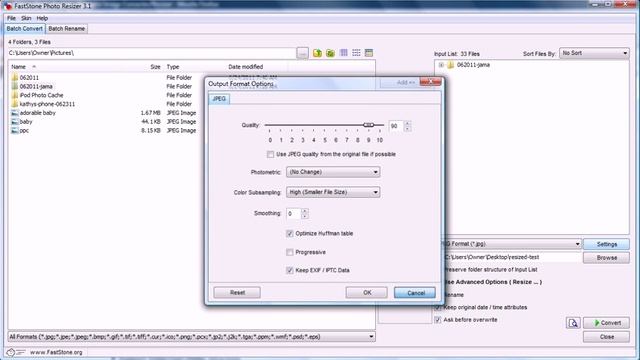640x360 pixels.
Task: Open the Color Subsampling dropdown
Action: (x=333, y=192)
